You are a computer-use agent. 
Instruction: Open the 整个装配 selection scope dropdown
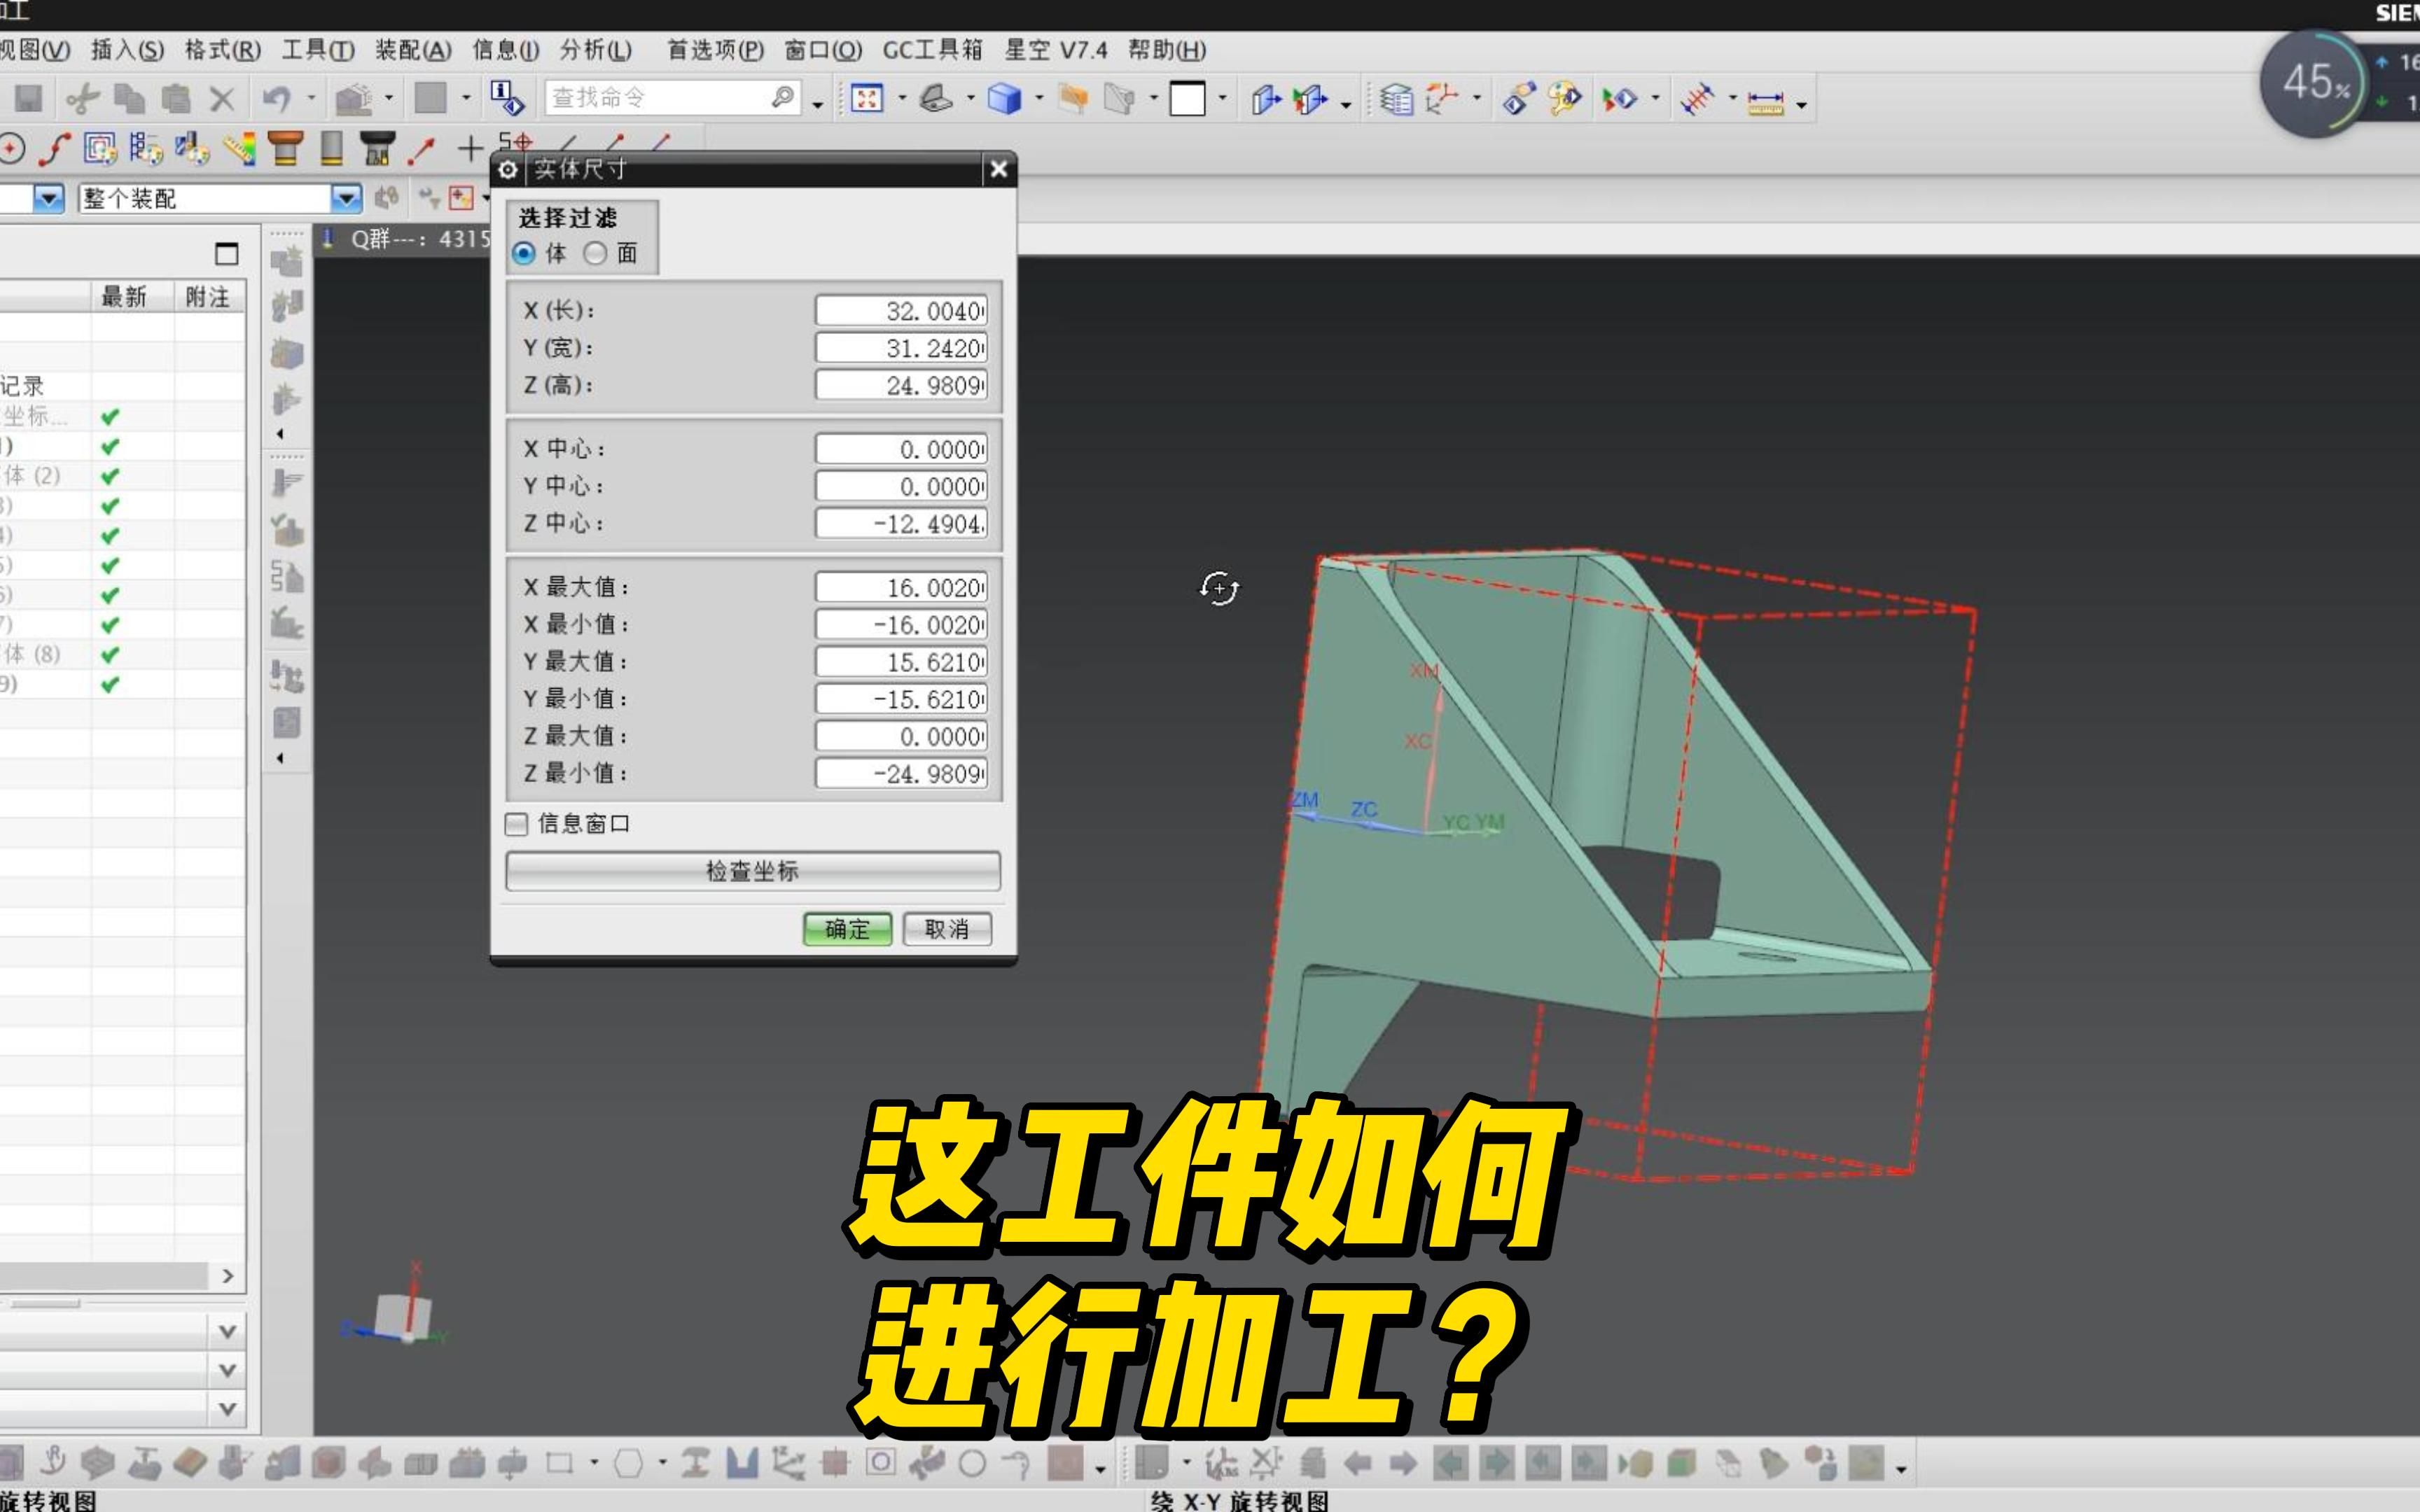click(346, 198)
